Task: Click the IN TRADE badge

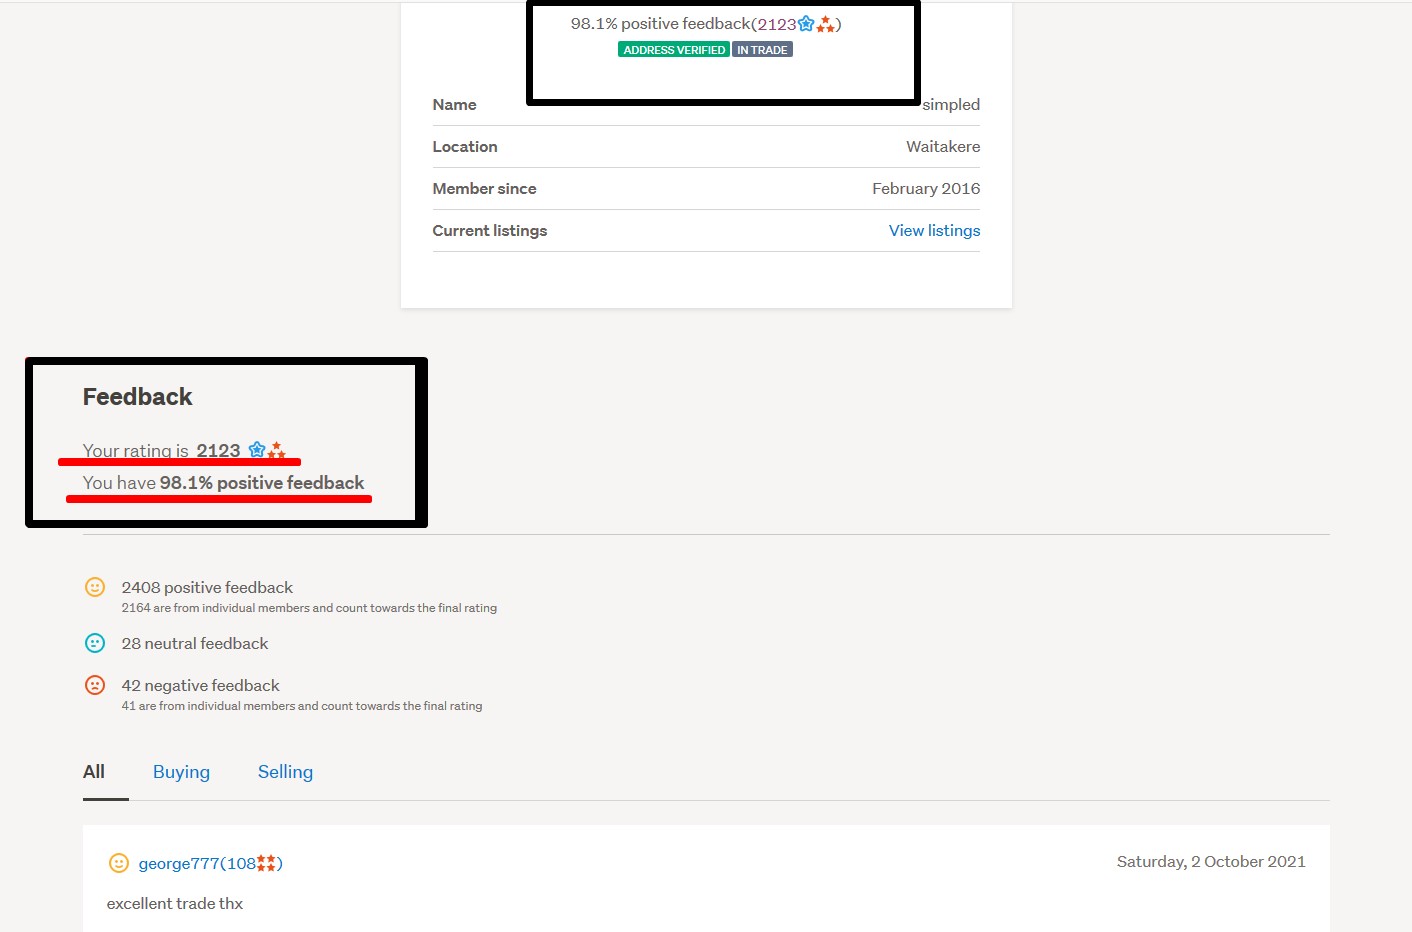Action: (x=762, y=50)
